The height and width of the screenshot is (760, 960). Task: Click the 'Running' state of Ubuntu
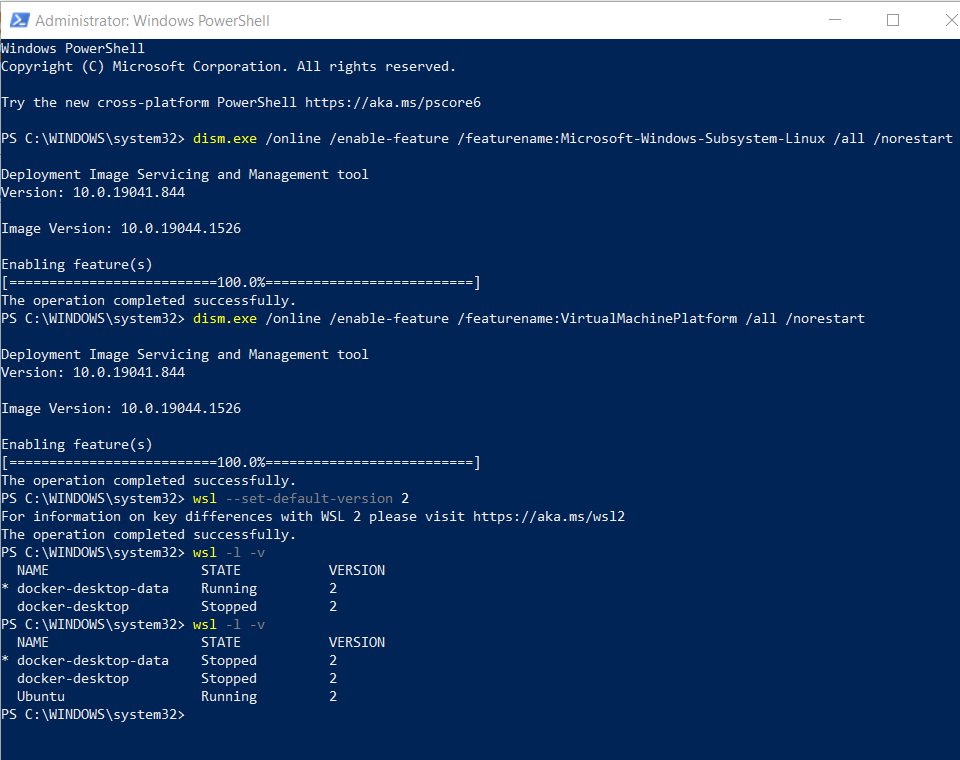(x=229, y=696)
